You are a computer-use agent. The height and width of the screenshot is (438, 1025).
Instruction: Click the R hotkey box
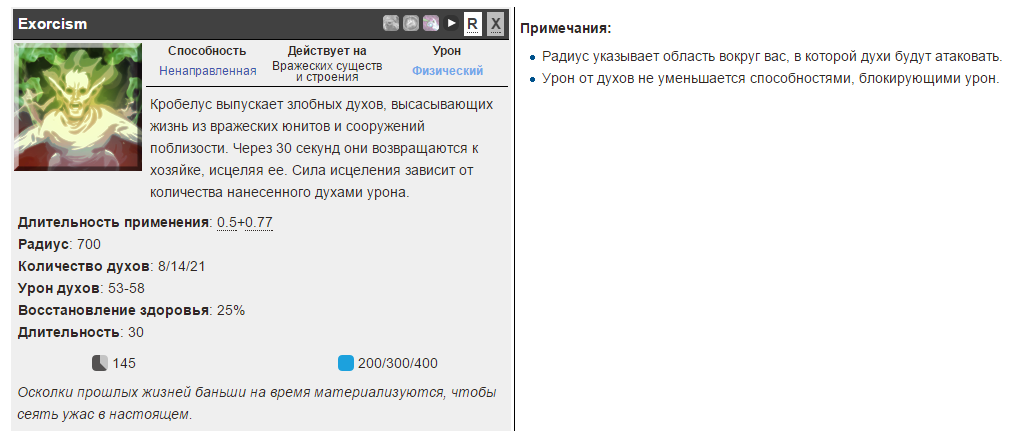[473, 22]
